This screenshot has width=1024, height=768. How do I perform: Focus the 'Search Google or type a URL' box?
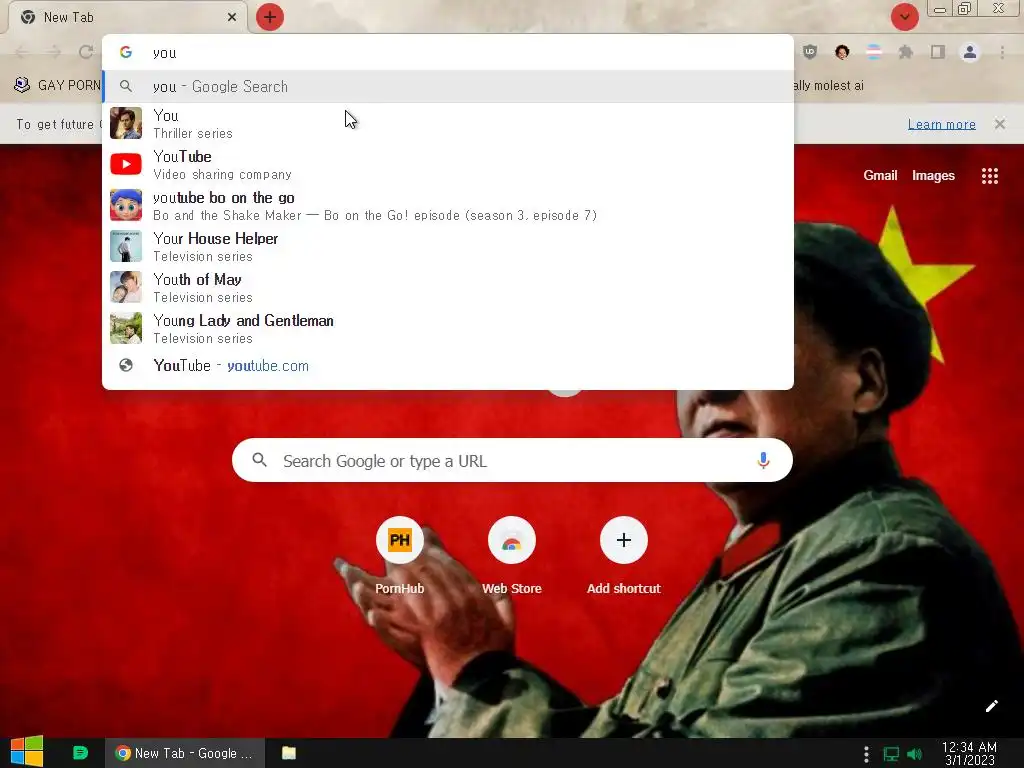(x=512, y=460)
